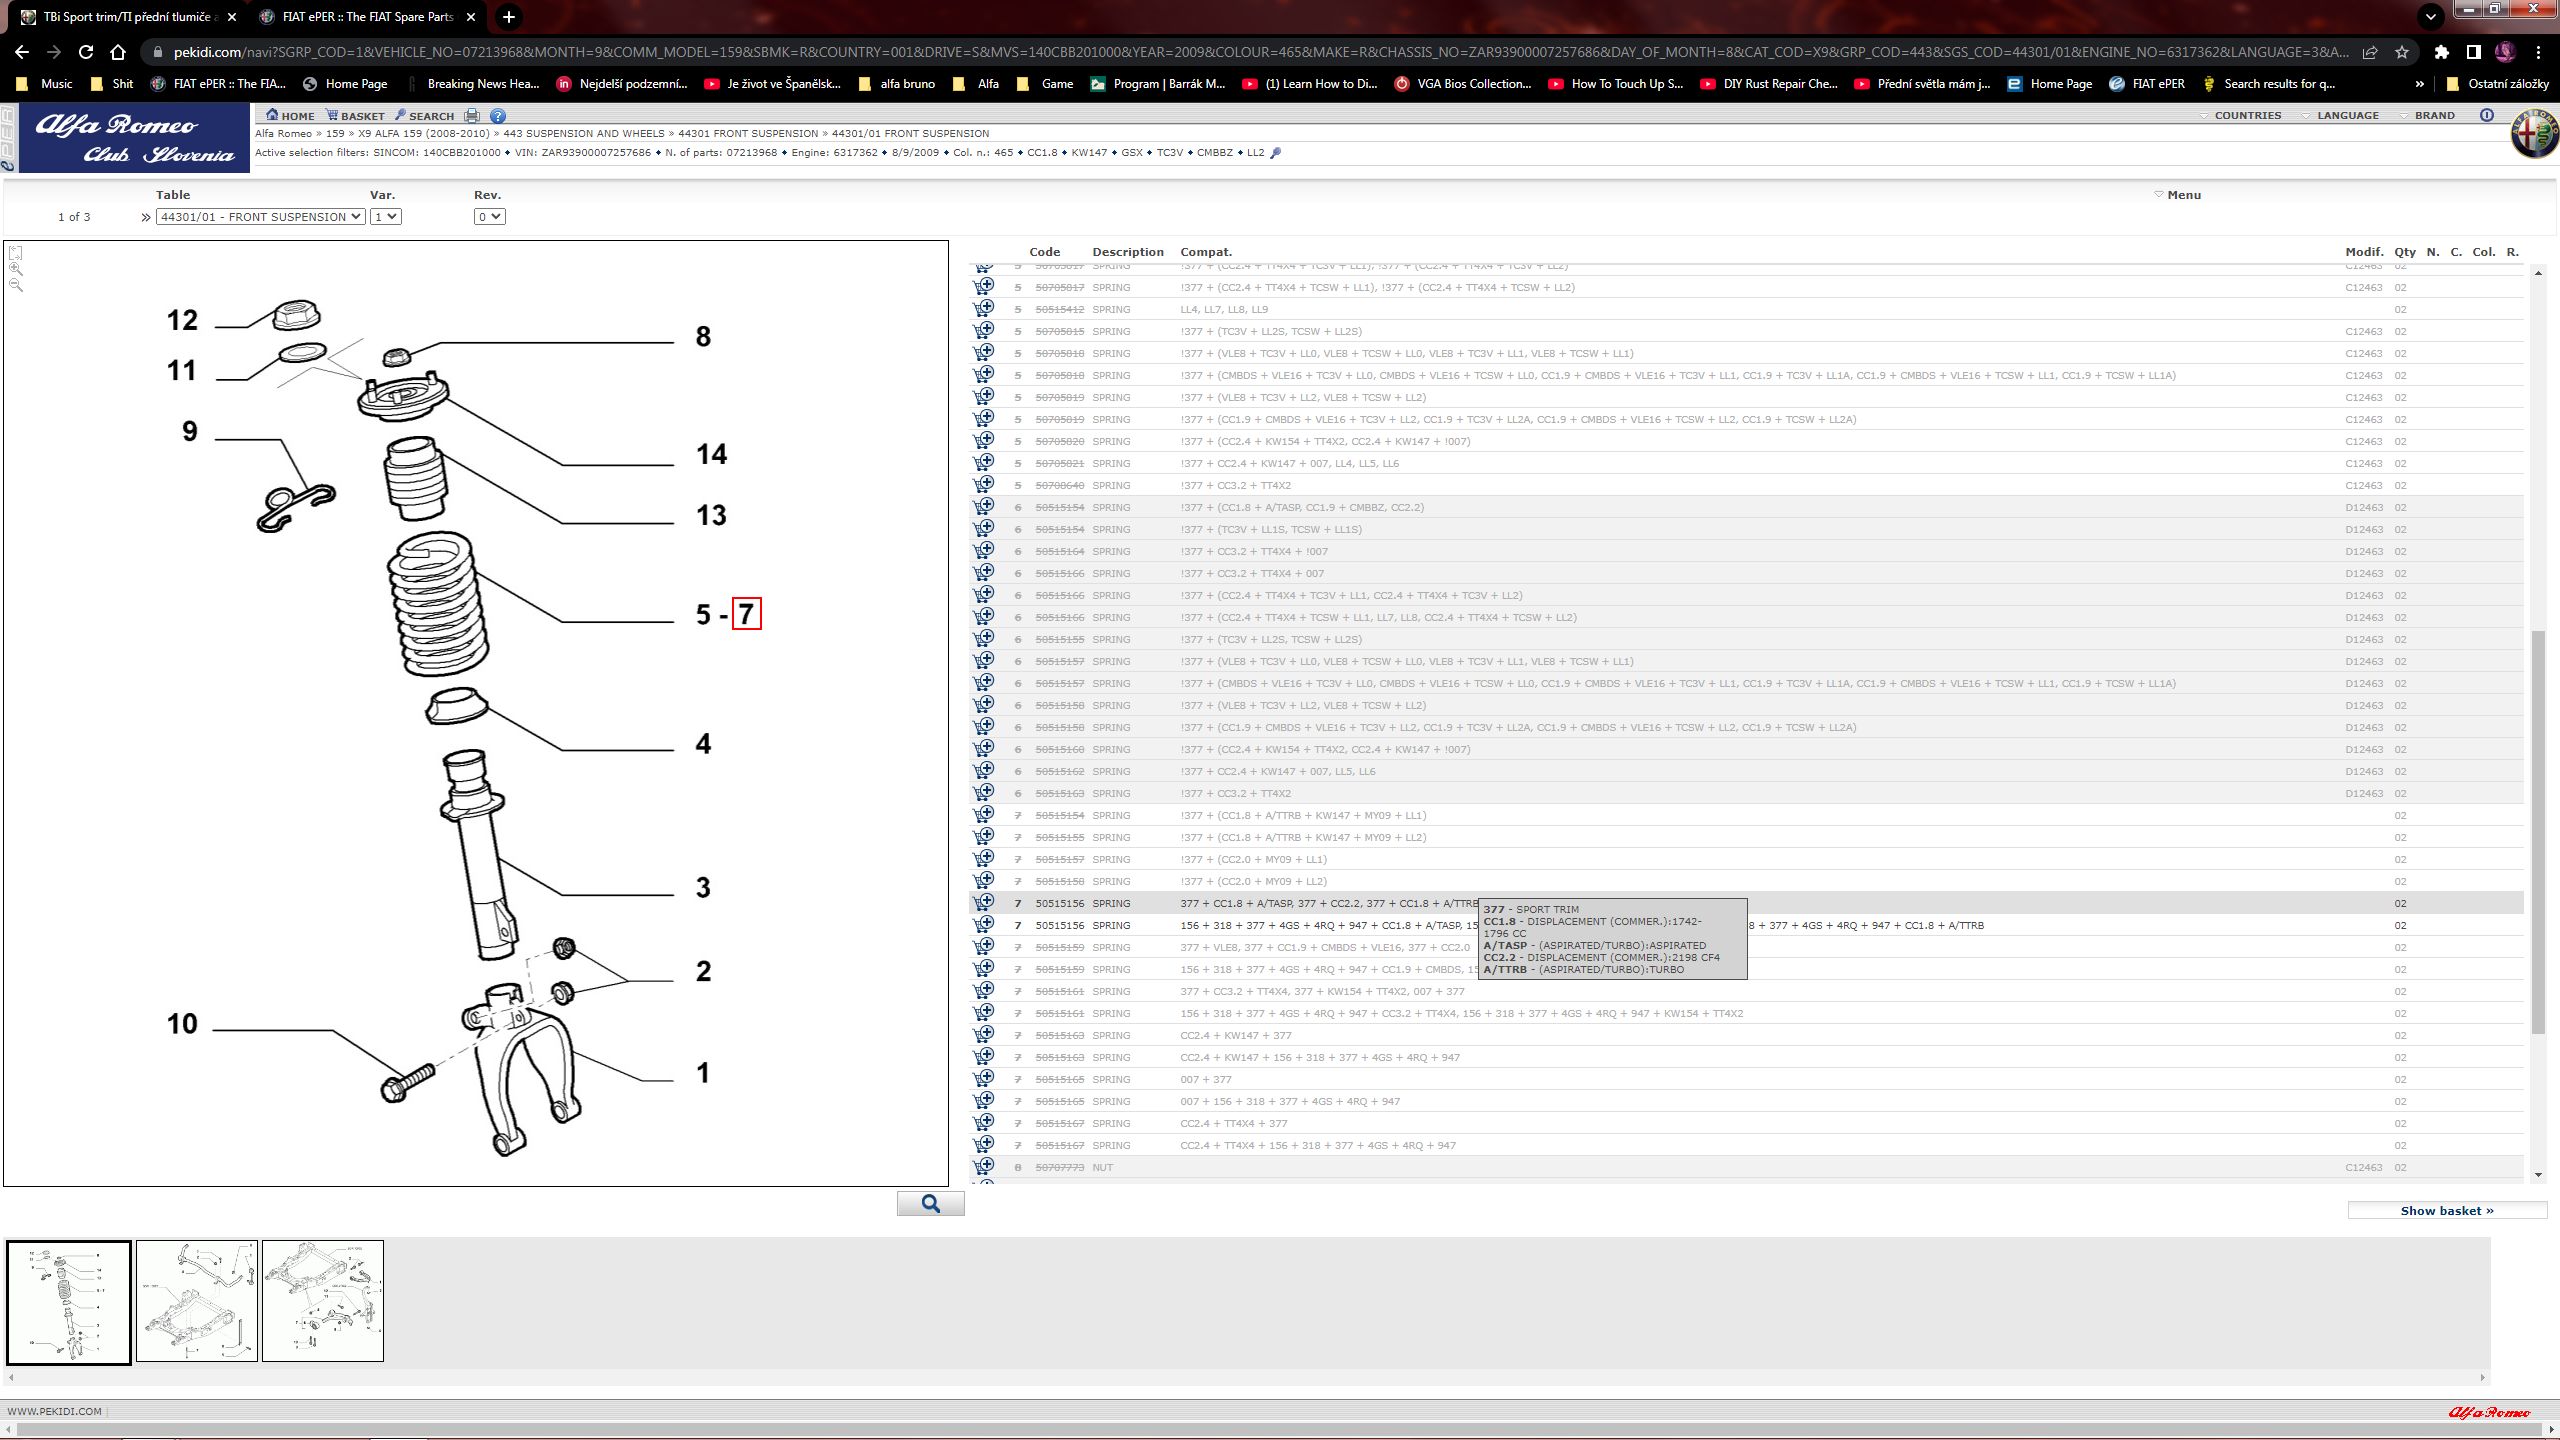Open the browser side panel icon
This screenshot has width=2560, height=1440.
click(2473, 52)
